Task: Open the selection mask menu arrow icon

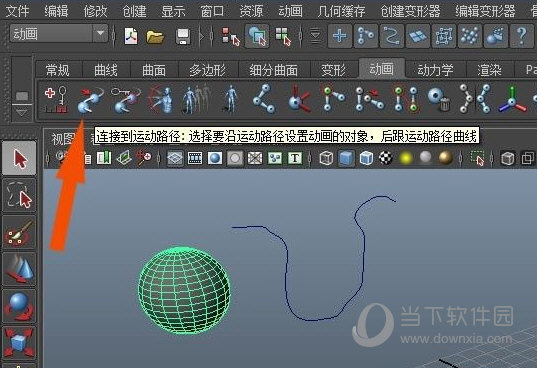Action: pyautogui.click(x=315, y=36)
